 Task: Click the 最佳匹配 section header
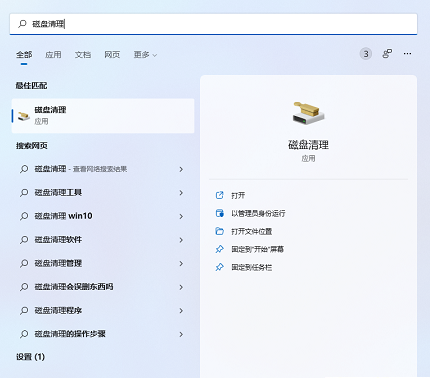pos(31,86)
